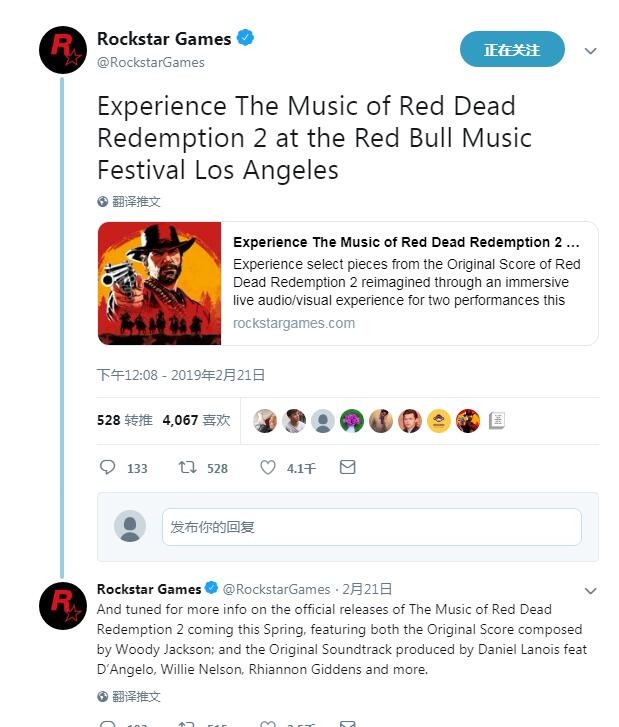Image resolution: width=619 pixels, height=727 pixels.
Task: Click the Rockstar avatar on the reply tweet
Action: (x=63, y=604)
